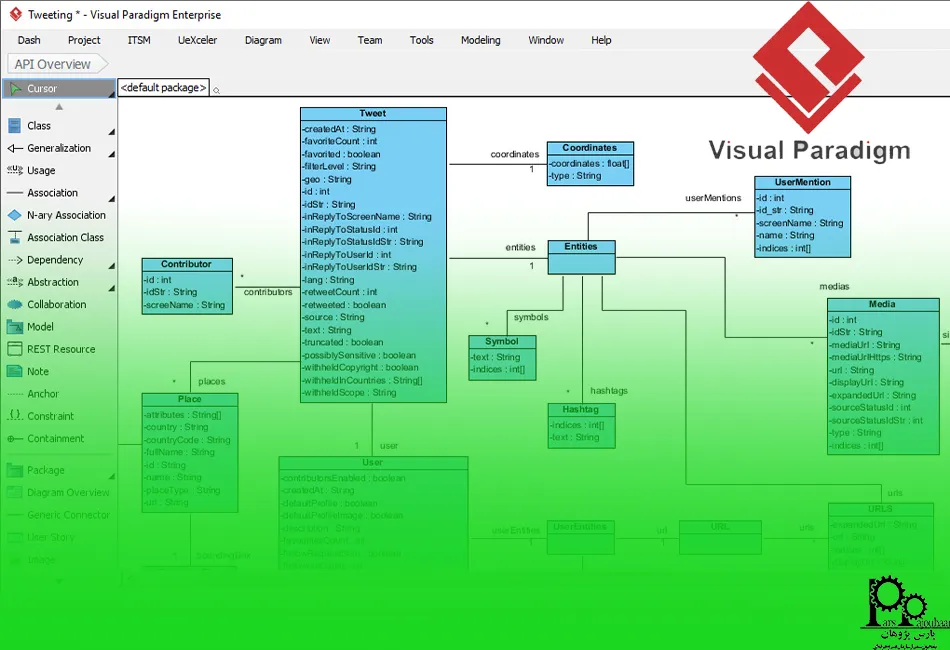The image size is (950, 650).
Task: Open the Modeling menu
Action: 480,40
